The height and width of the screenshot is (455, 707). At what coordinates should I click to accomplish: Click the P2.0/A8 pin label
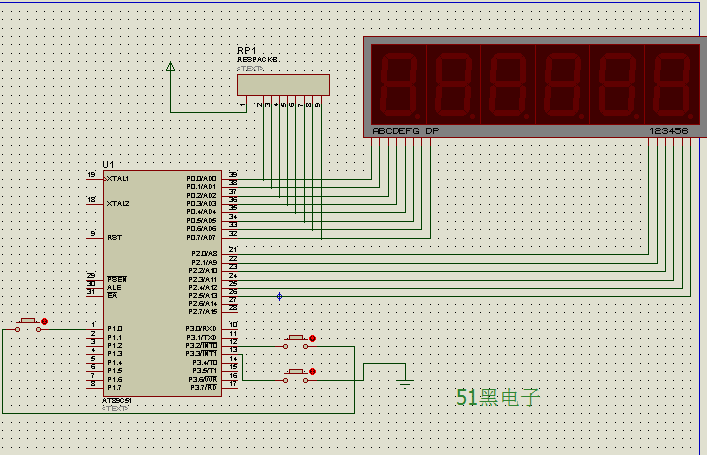coord(204,253)
